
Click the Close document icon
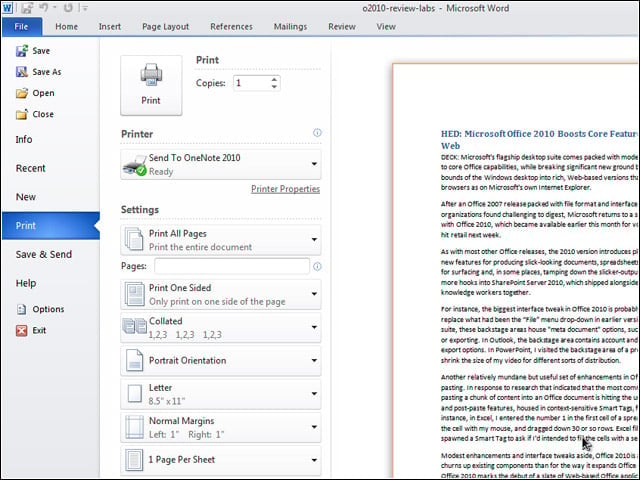pyautogui.click(x=22, y=114)
